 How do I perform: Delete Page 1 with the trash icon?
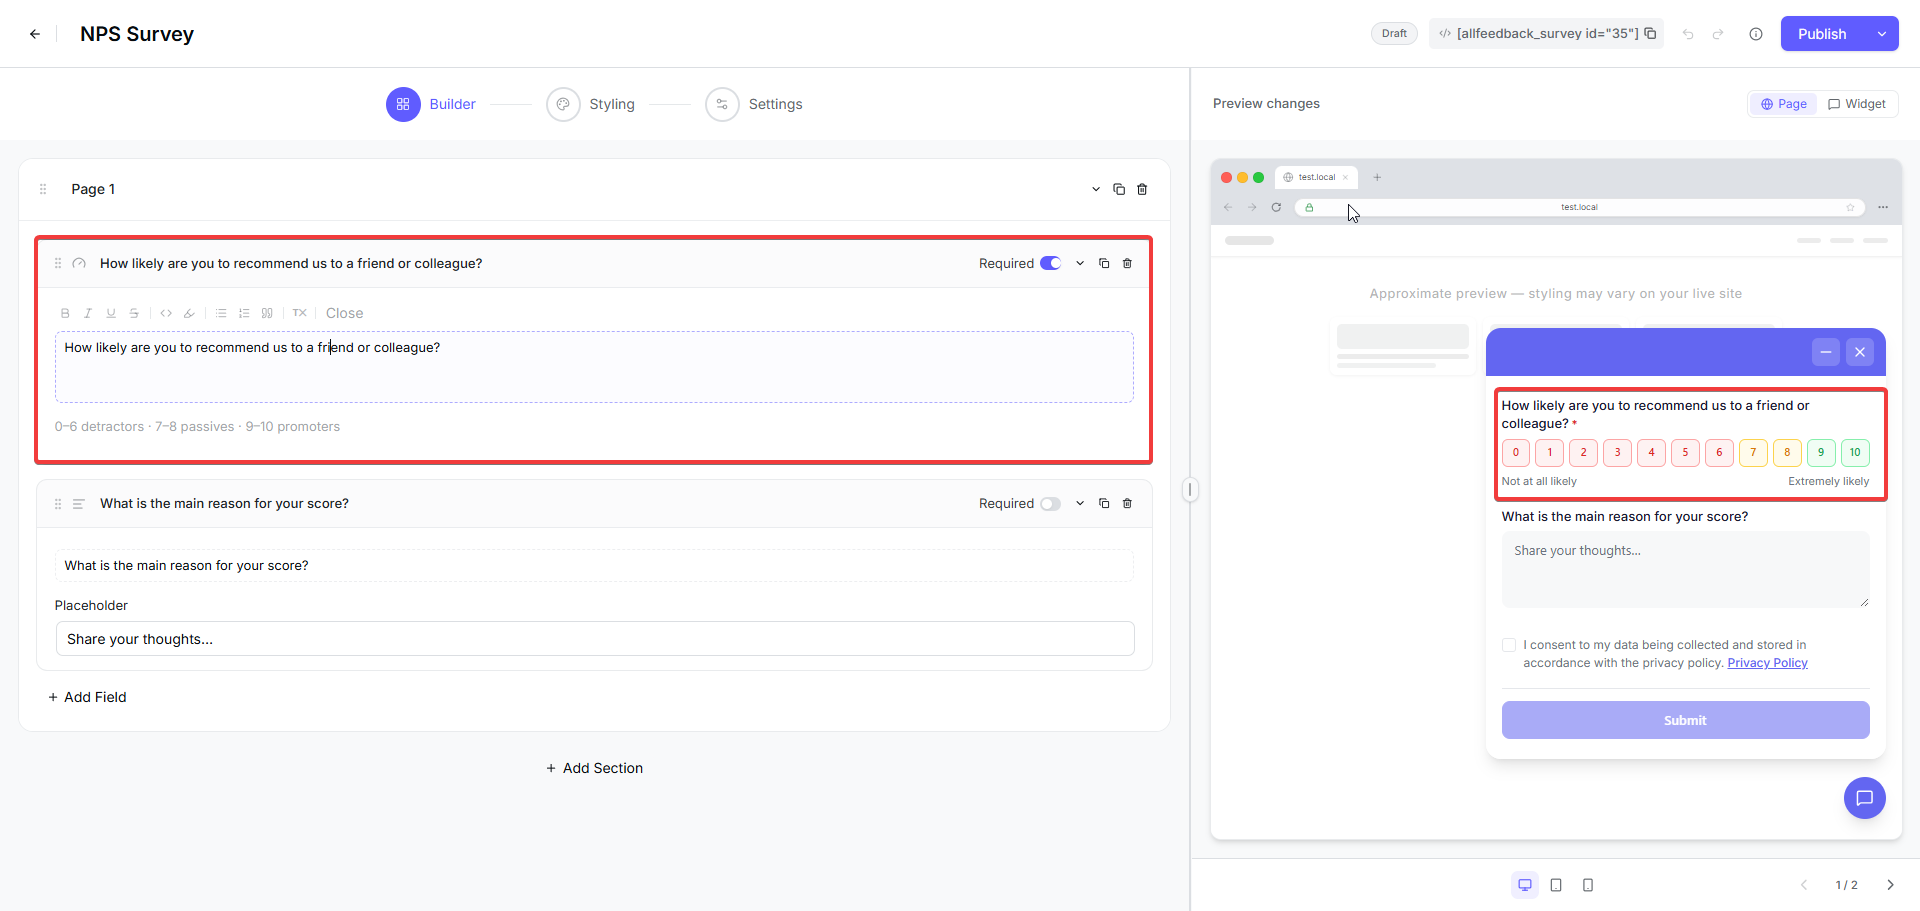1142,189
